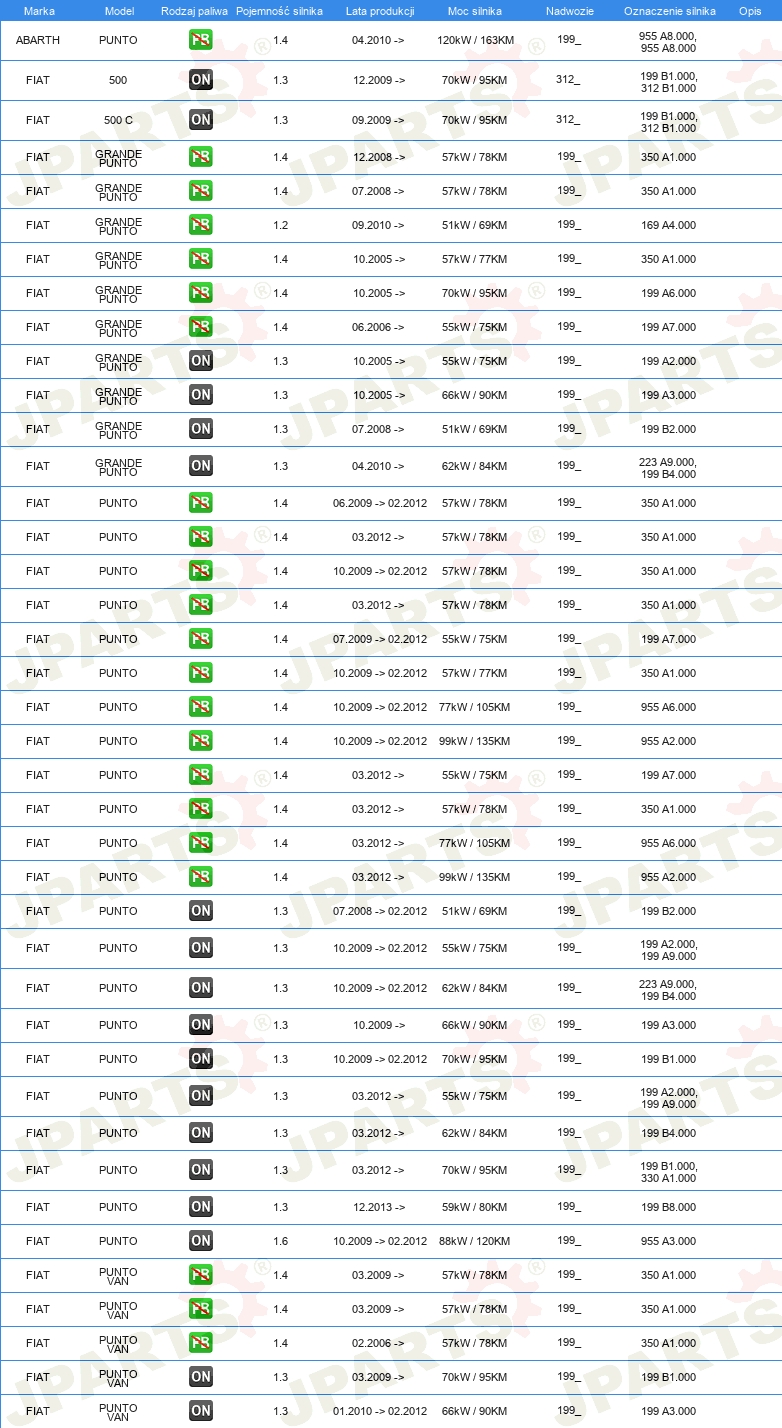Click the 199 A6.000 engine code cell
This screenshot has width=782, height=1428.
[x=669, y=293]
